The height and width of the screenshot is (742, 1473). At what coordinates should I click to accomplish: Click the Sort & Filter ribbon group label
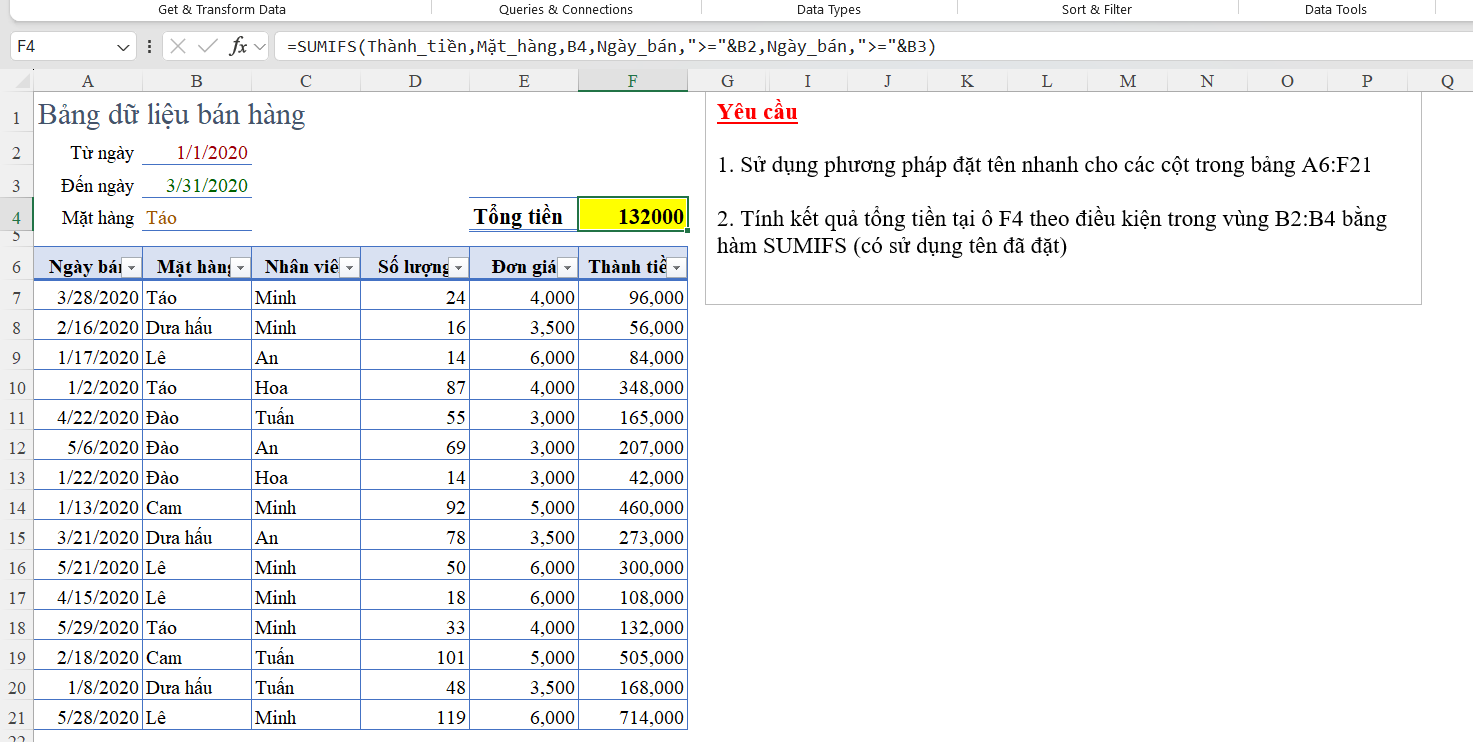tap(1097, 9)
